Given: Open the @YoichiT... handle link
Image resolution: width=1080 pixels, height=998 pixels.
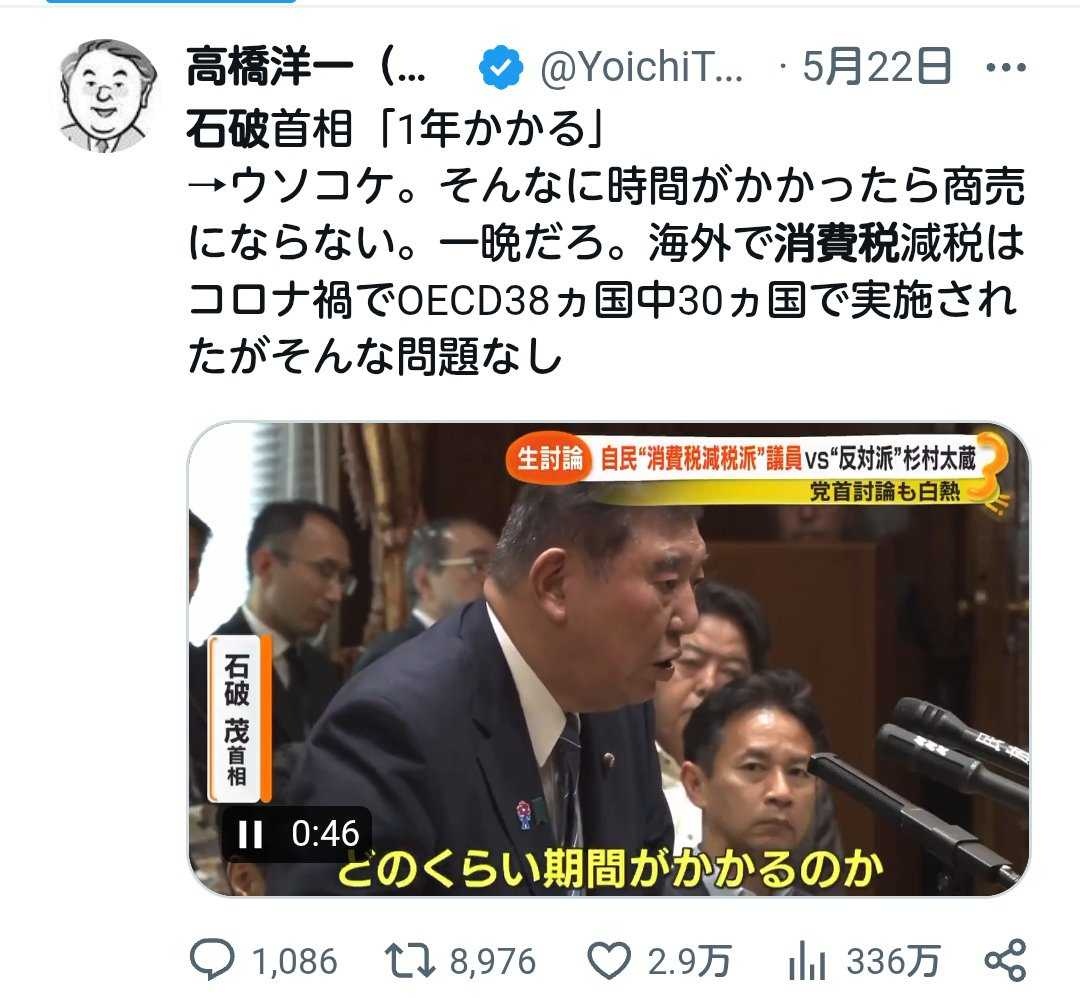Looking at the screenshot, I should point(641,67).
